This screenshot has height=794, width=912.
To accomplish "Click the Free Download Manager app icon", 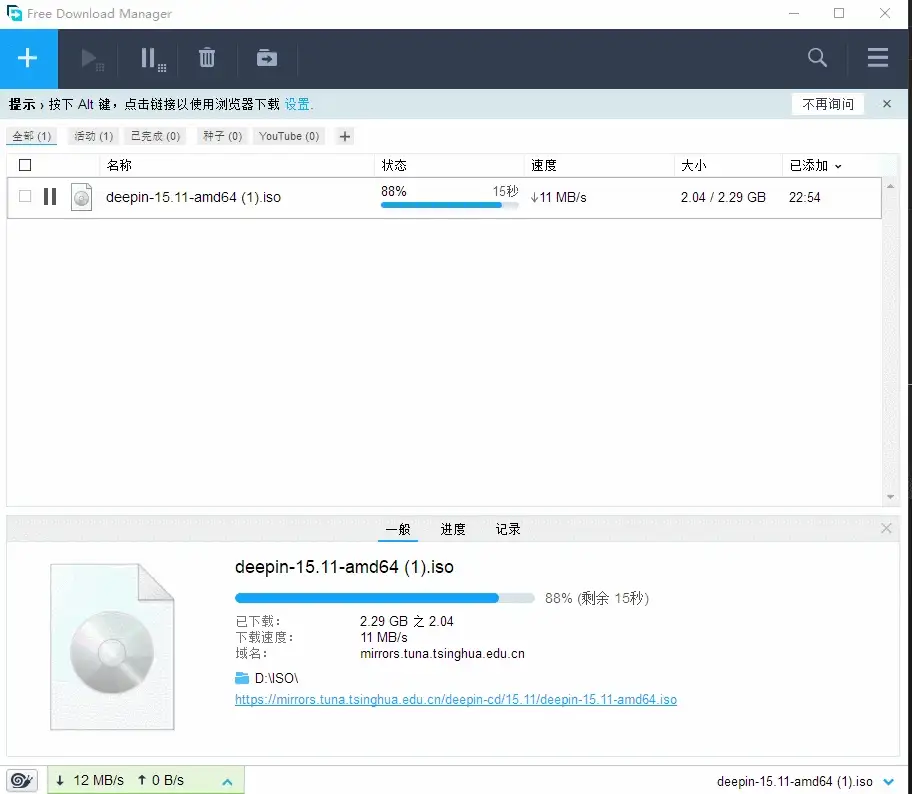I will tap(14, 13).
